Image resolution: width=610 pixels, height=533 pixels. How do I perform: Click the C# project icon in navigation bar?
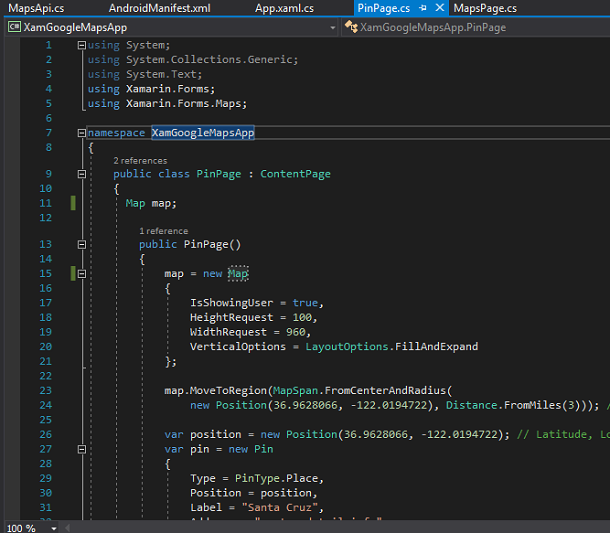coord(15,27)
